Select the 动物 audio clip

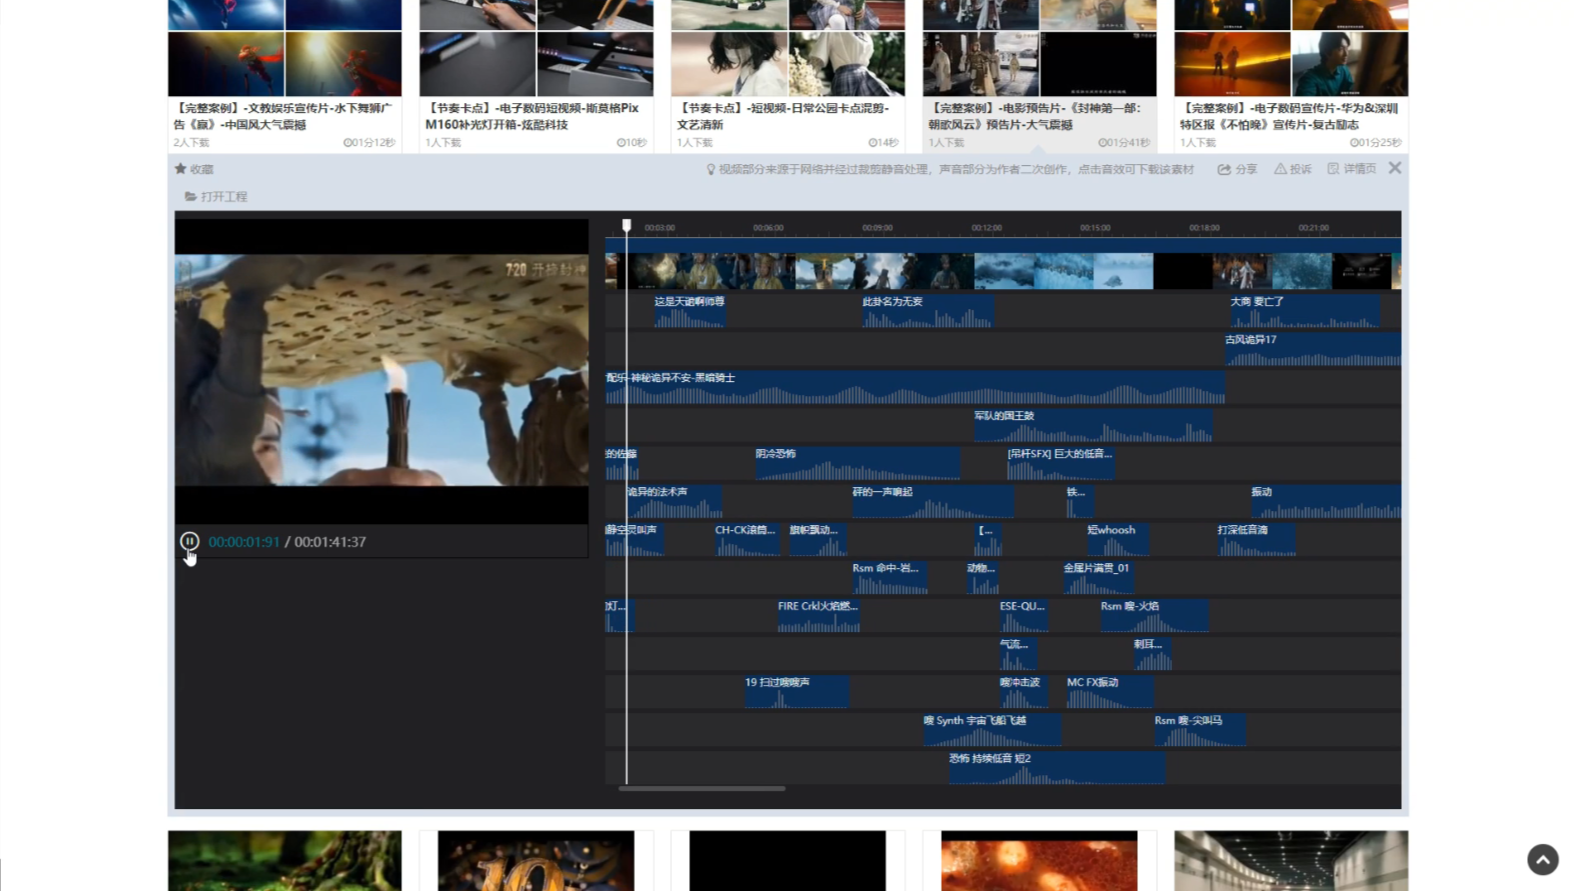point(983,577)
